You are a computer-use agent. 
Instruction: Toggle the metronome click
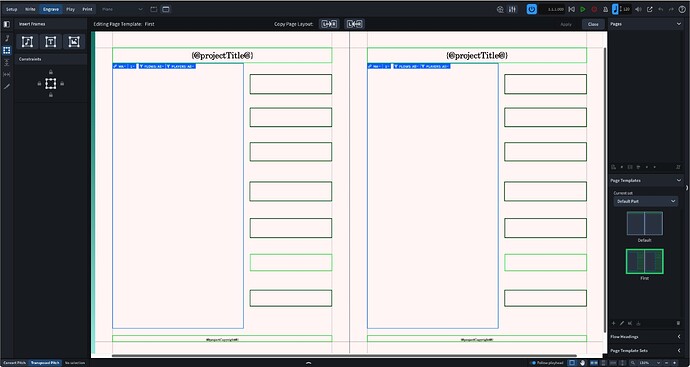606,9
